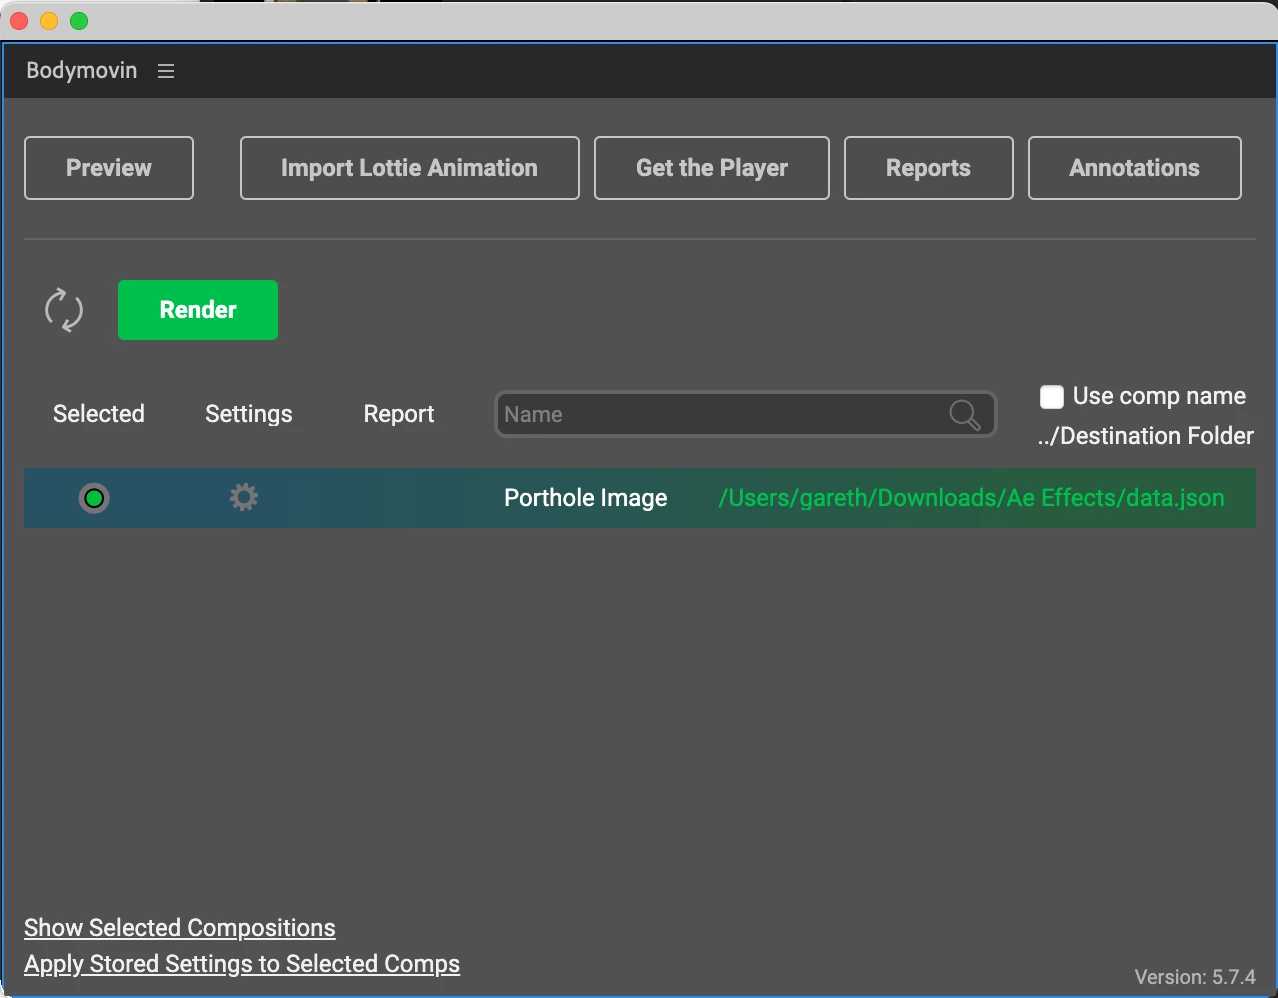Image resolution: width=1278 pixels, height=998 pixels.
Task: Enable the Use comp name checkbox
Action: 1052,397
